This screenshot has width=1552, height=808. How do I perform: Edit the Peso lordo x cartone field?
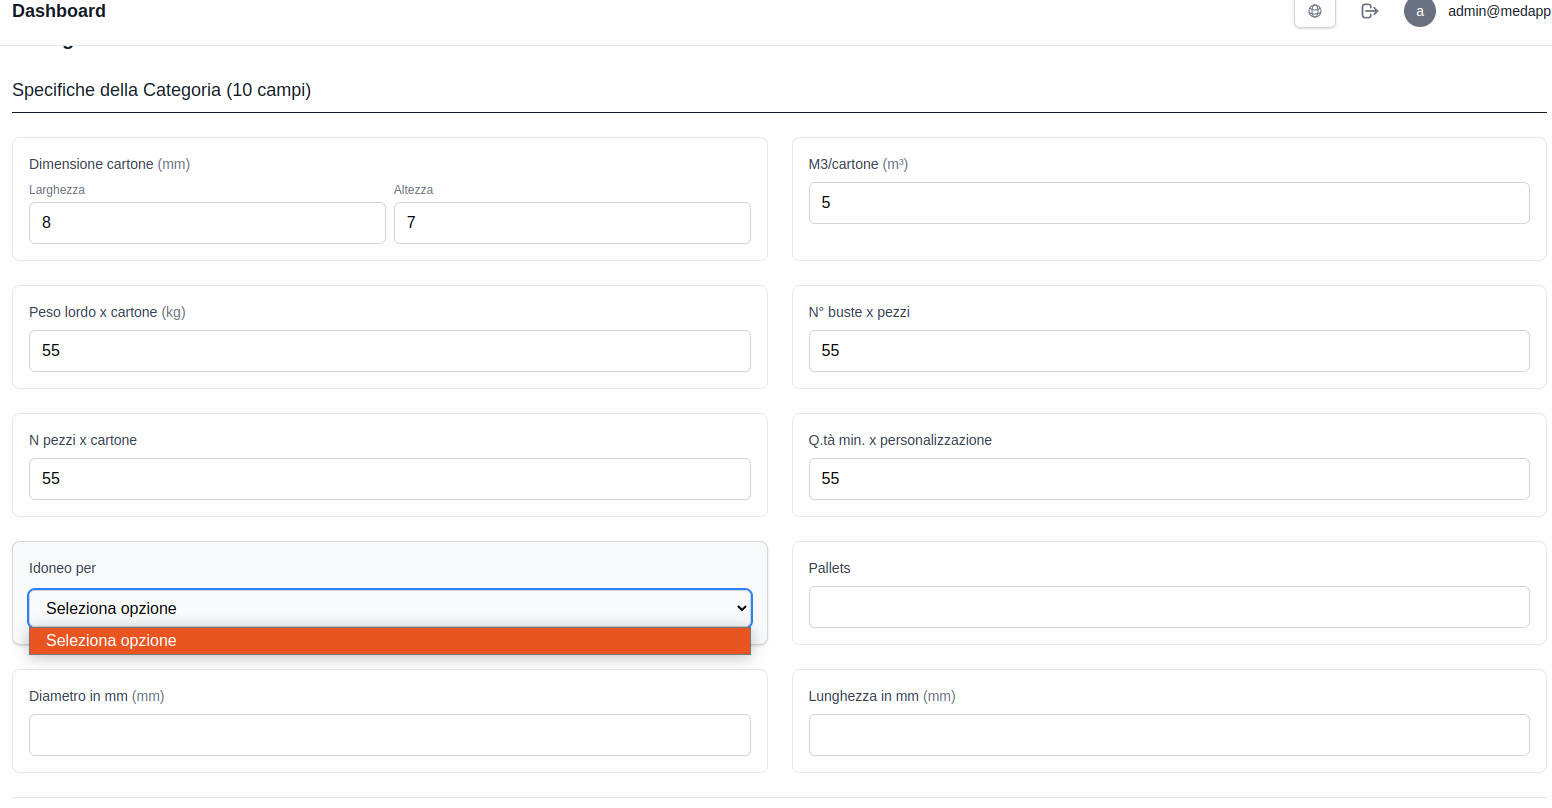pyautogui.click(x=389, y=351)
